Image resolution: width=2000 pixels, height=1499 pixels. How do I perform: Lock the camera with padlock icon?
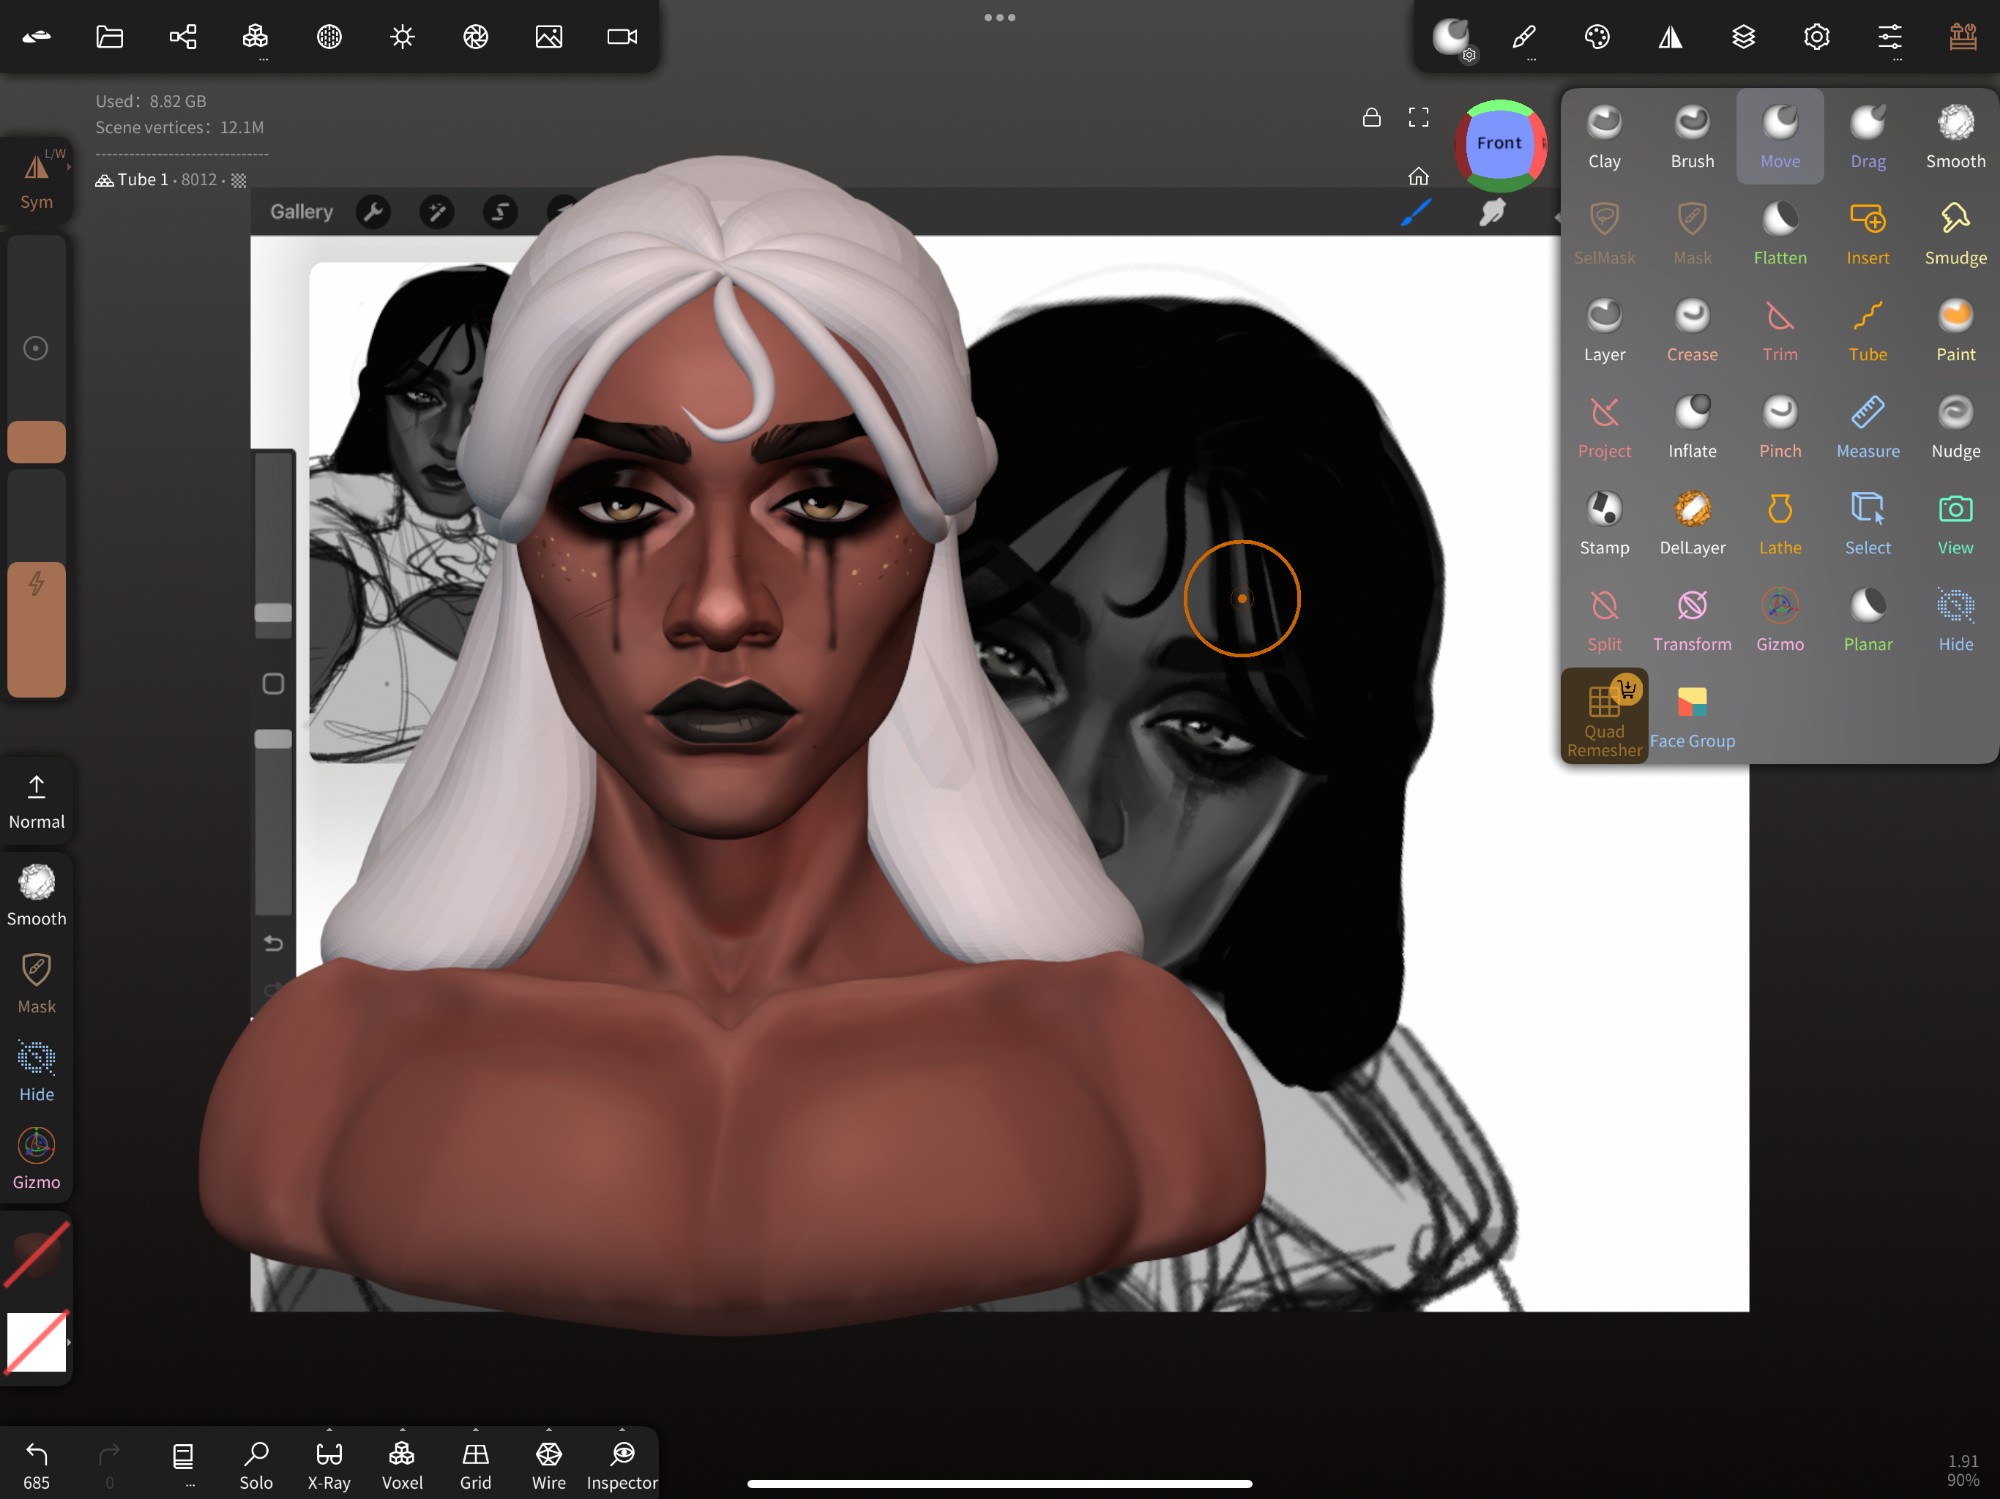tap(1372, 118)
